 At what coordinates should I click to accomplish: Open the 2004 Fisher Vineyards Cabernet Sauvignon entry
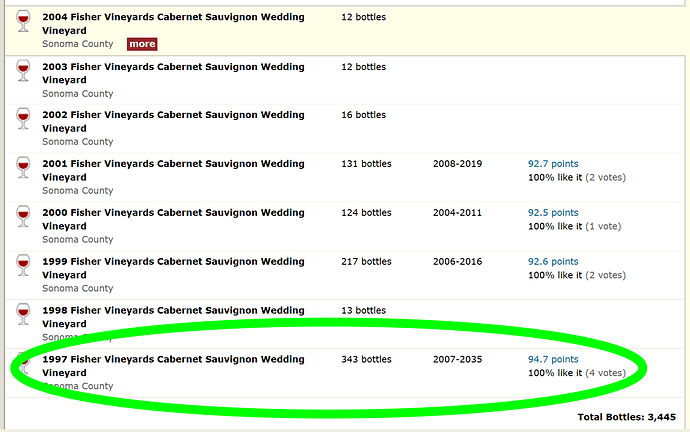click(173, 24)
